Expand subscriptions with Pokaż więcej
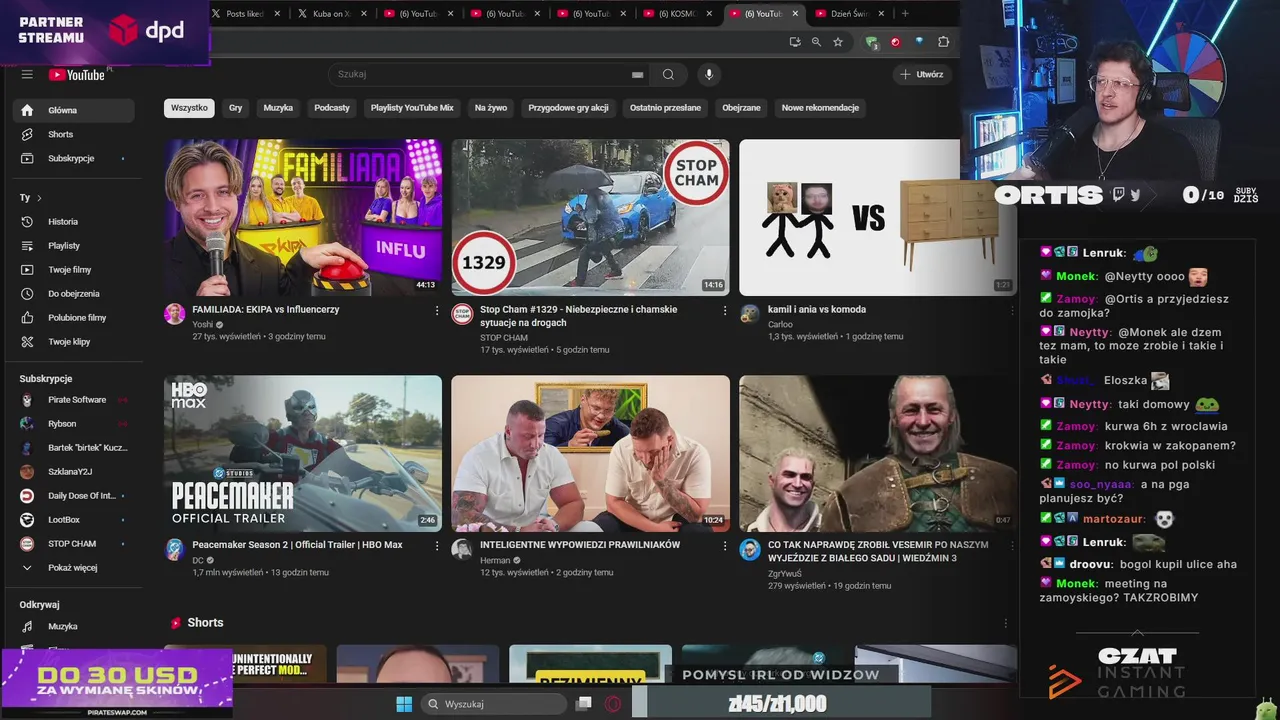Screen dimensions: 1280x720 click(73, 567)
